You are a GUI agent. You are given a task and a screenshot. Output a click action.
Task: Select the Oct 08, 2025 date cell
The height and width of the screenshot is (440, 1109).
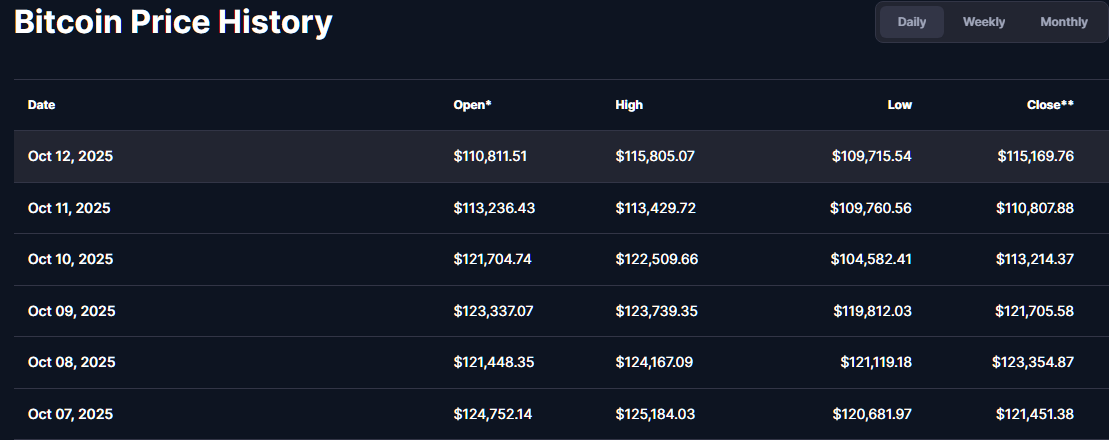tap(71, 362)
